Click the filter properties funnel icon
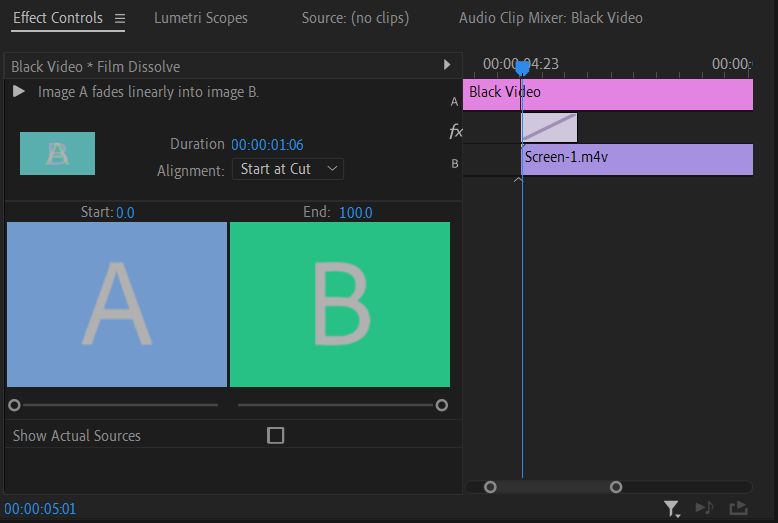The width and height of the screenshot is (778, 523). tap(672, 509)
